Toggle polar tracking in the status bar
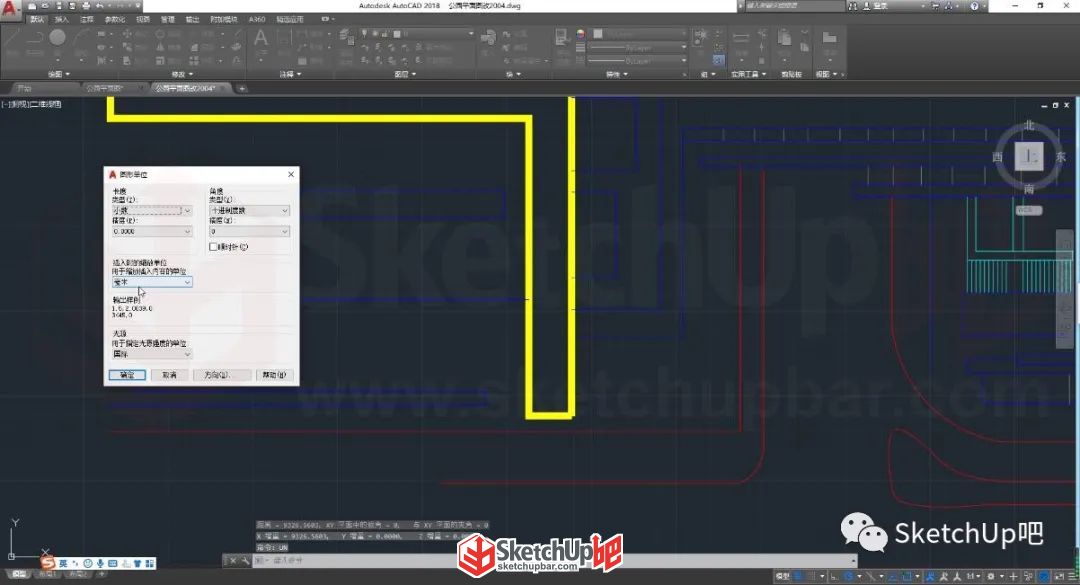 (849, 576)
